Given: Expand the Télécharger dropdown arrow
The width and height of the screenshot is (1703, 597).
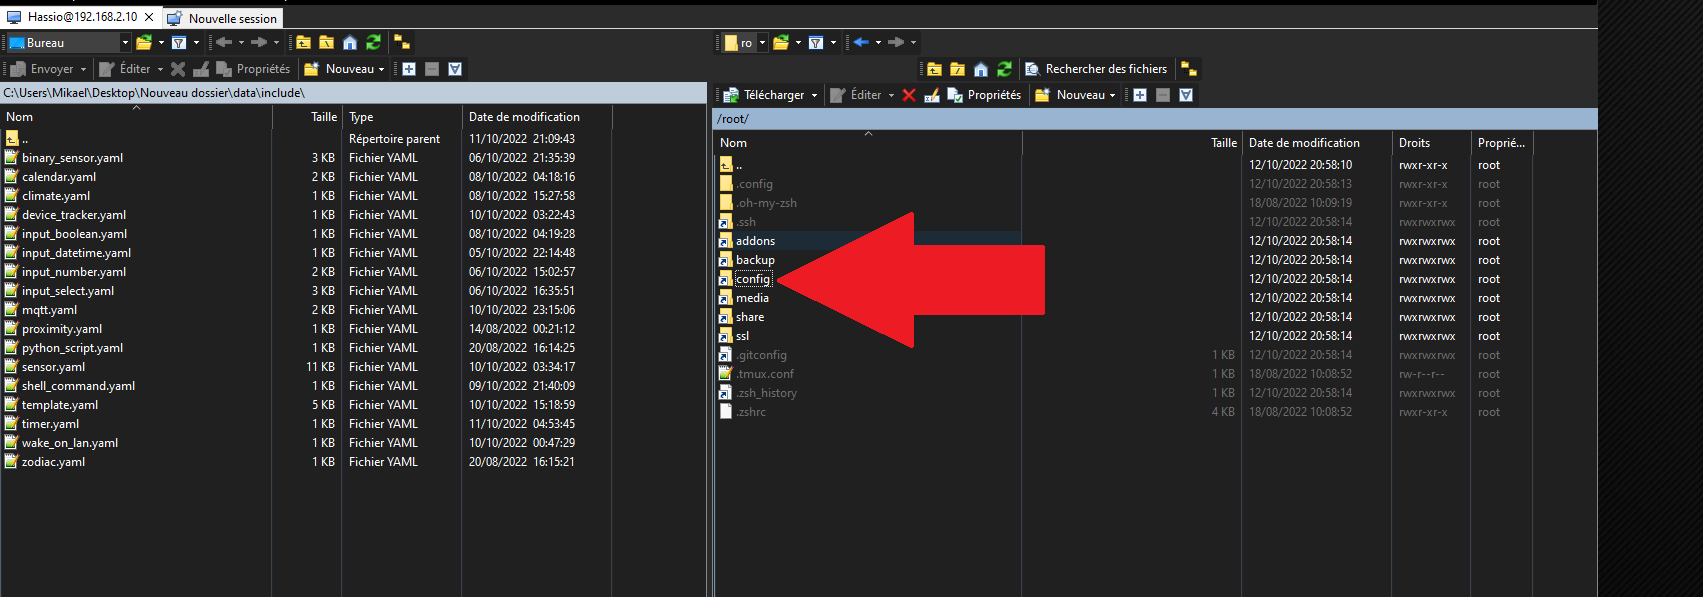Looking at the screenshot, I should 814,96.
